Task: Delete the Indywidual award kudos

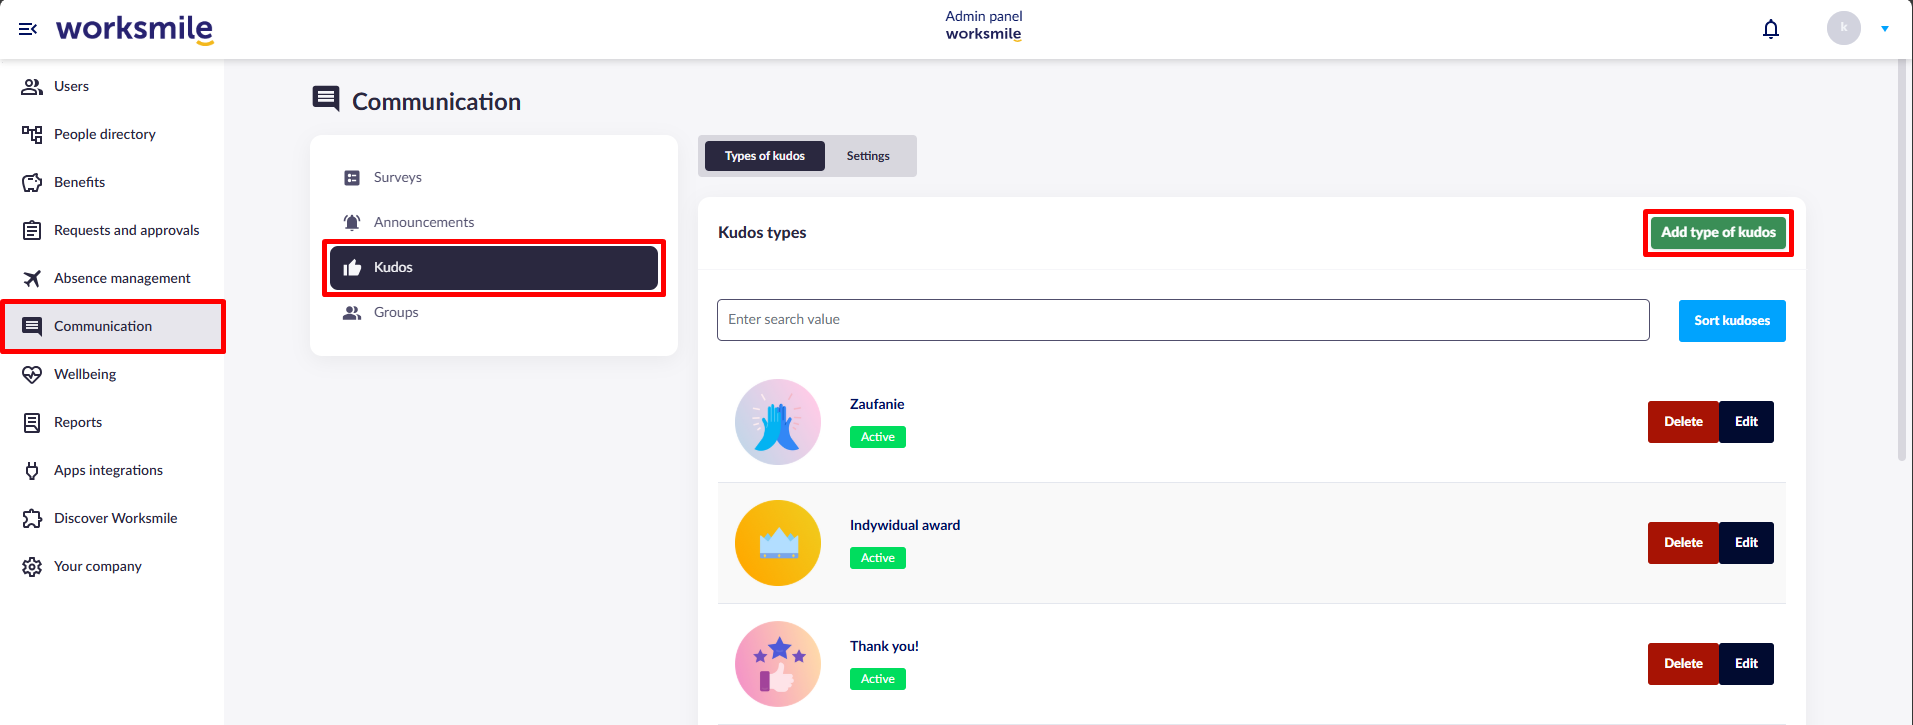Action: 1683,543
